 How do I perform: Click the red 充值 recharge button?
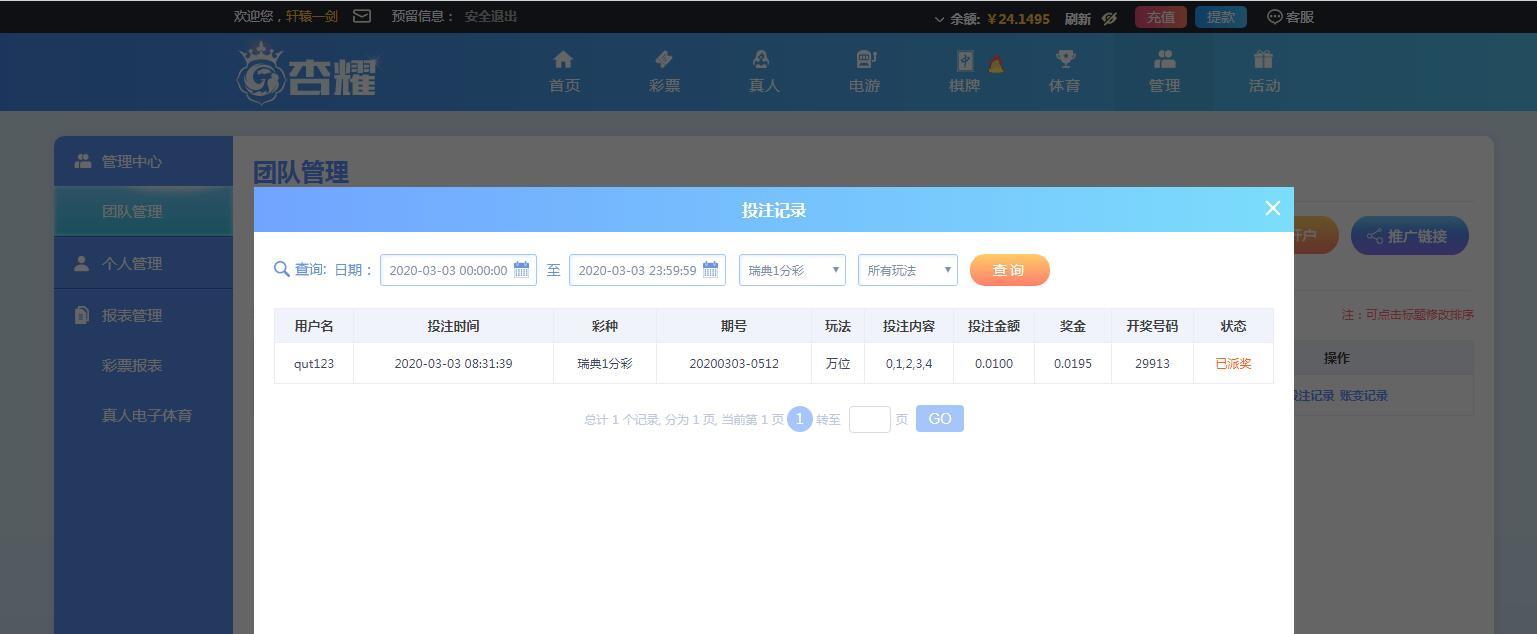point(1161,17)
